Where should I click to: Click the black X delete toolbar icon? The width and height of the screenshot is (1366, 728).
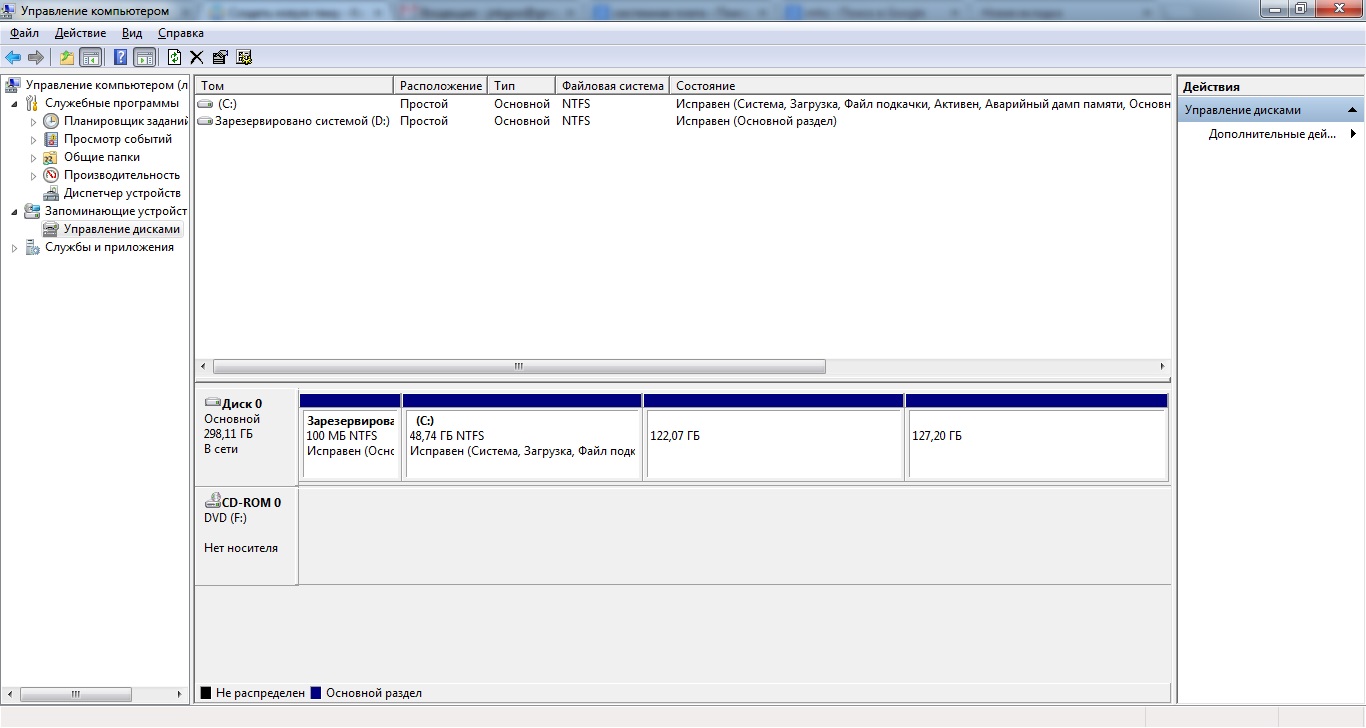[x=196, y=57]
